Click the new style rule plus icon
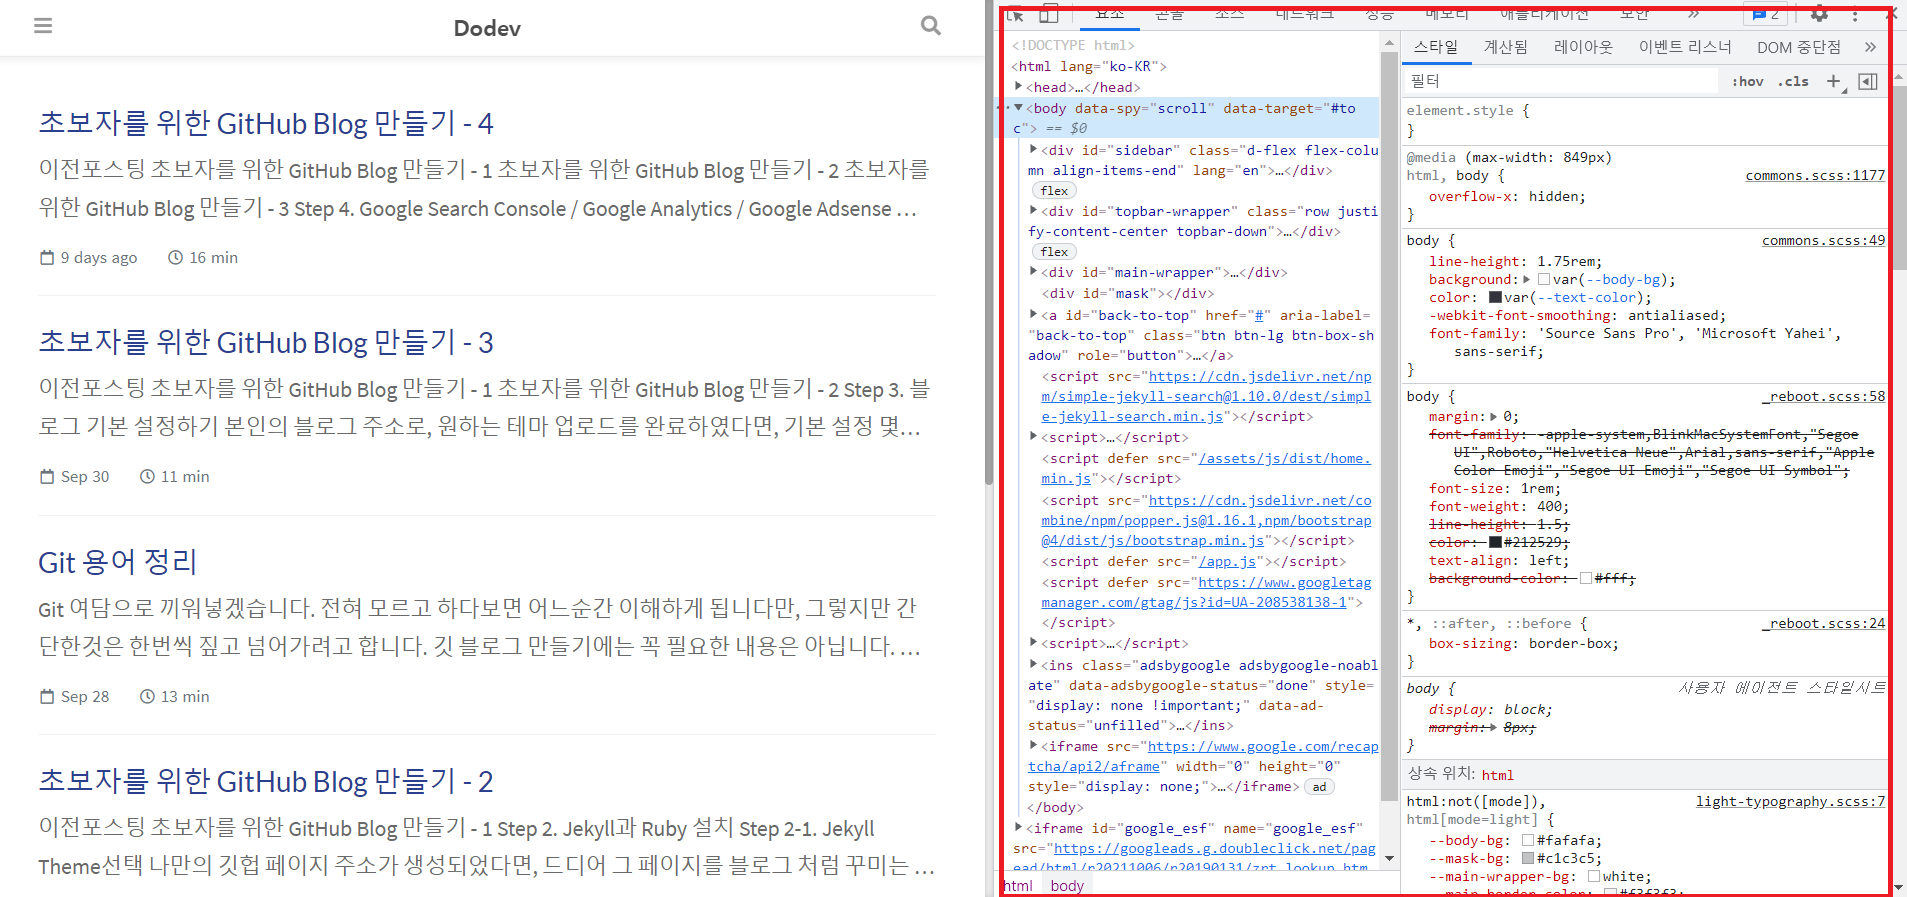The image size is (1907, 897). tap(1833, 81)
